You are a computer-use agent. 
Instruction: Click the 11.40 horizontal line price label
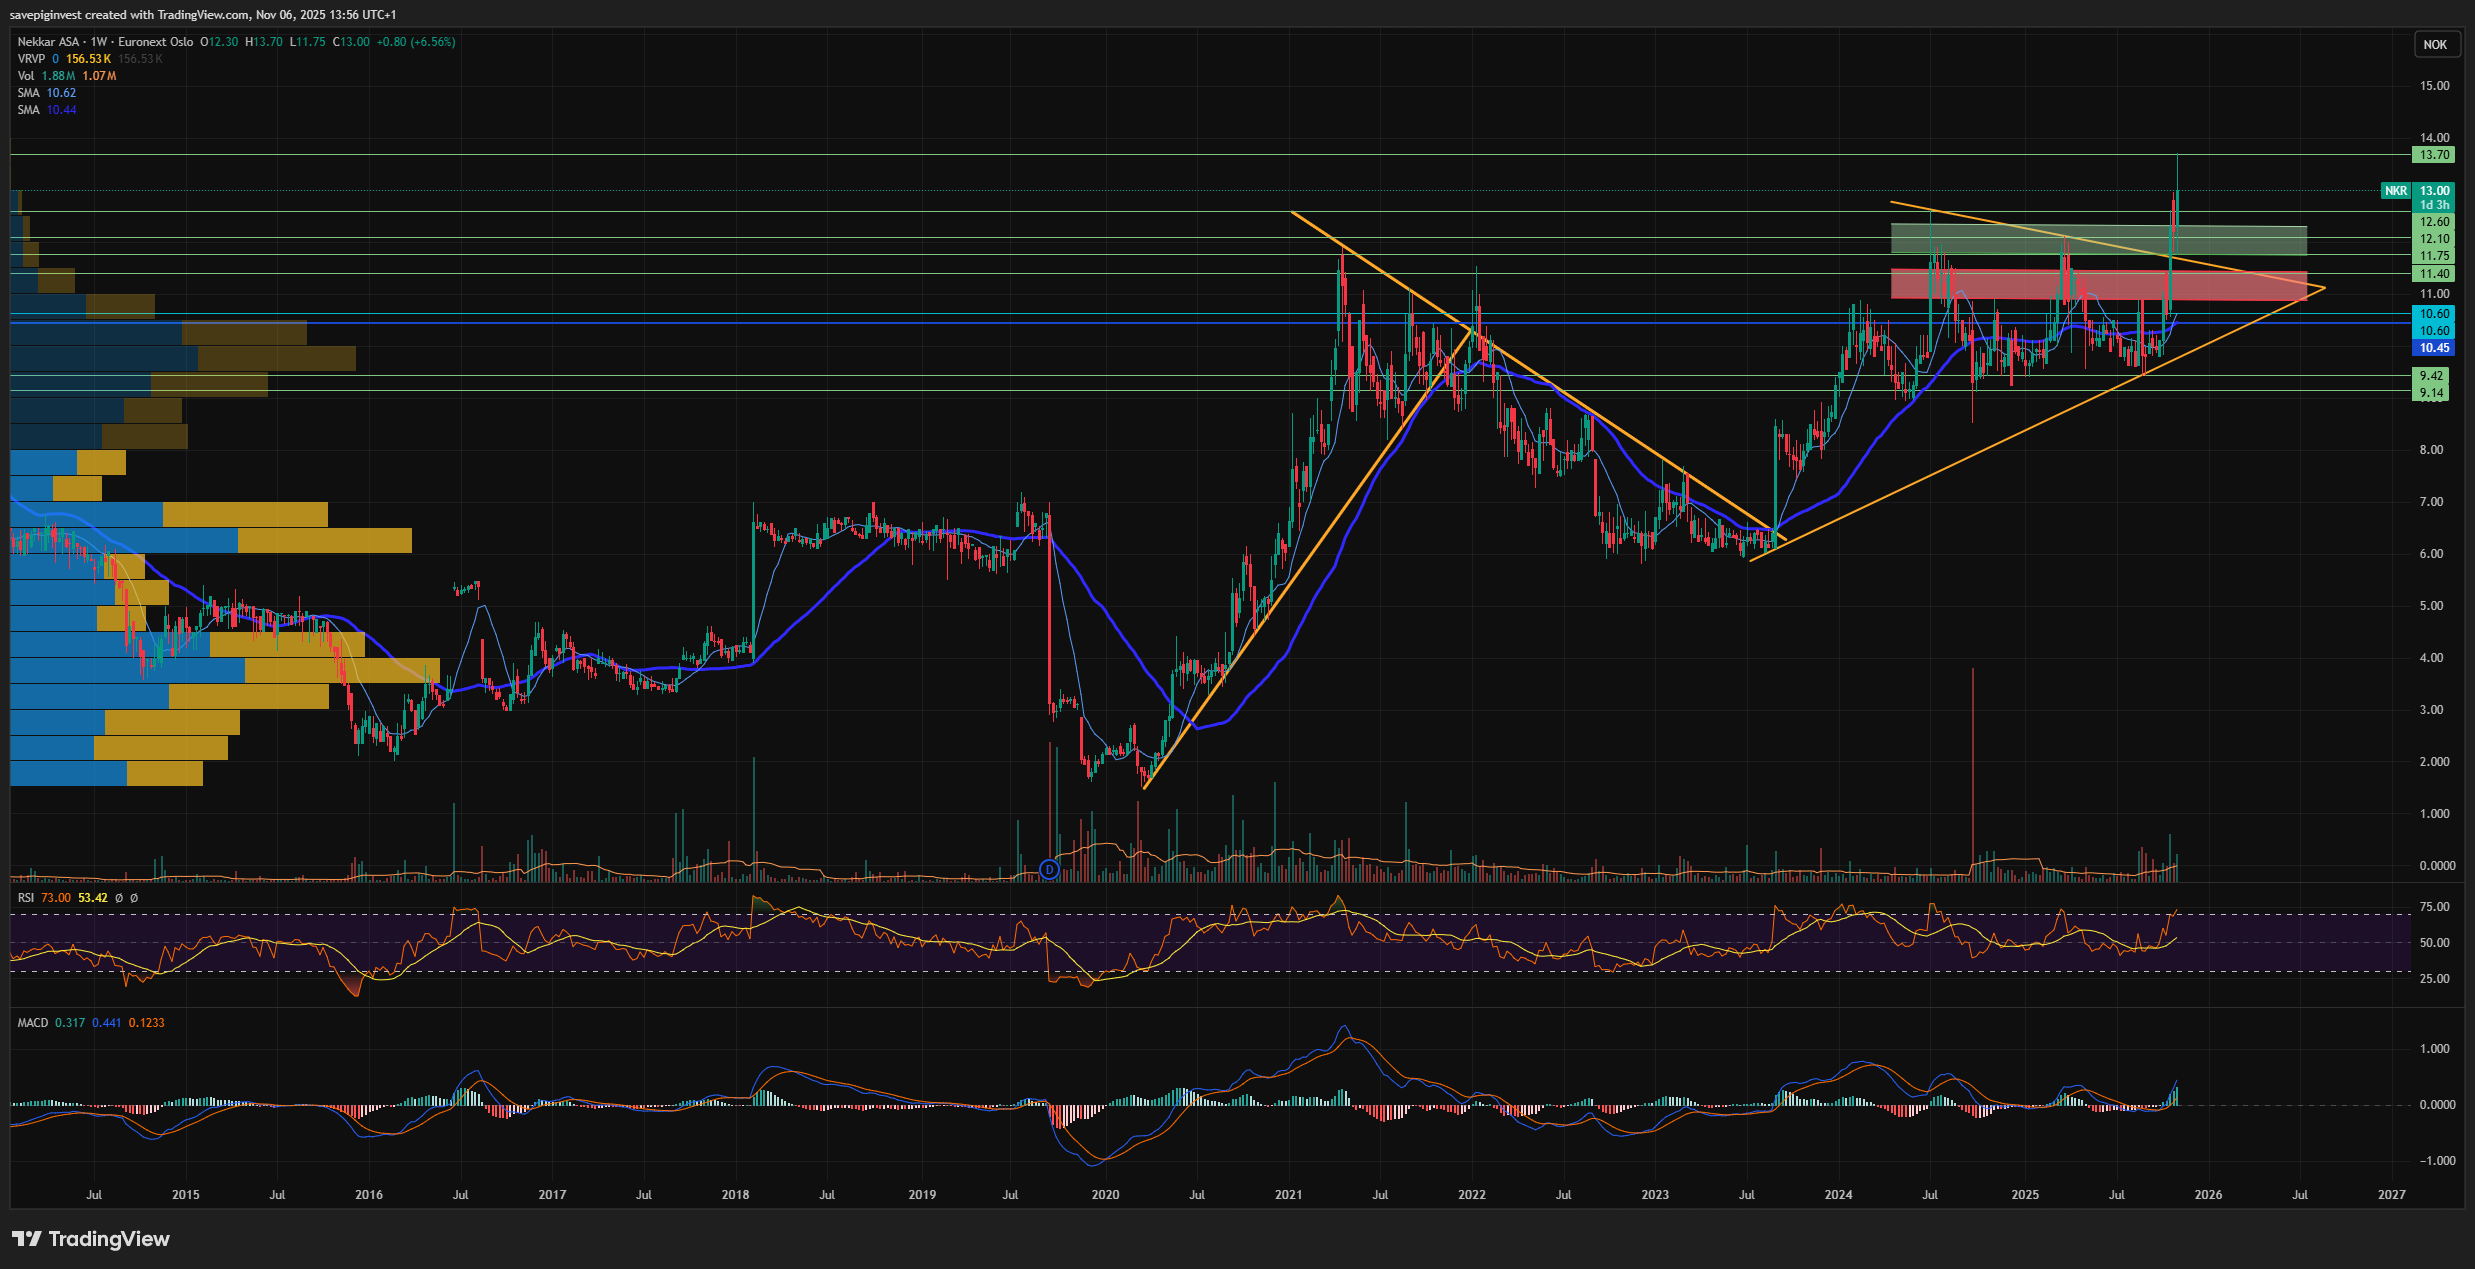tap(2433, 274)
